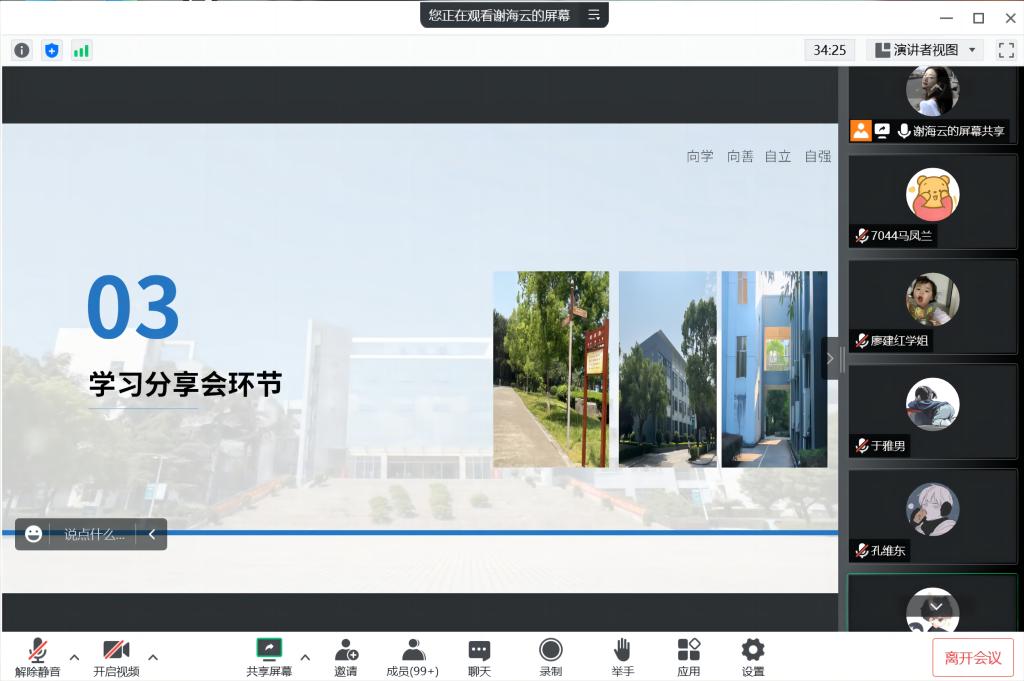Expand audio options arrow beside unmute

click(x=74, y=657)
